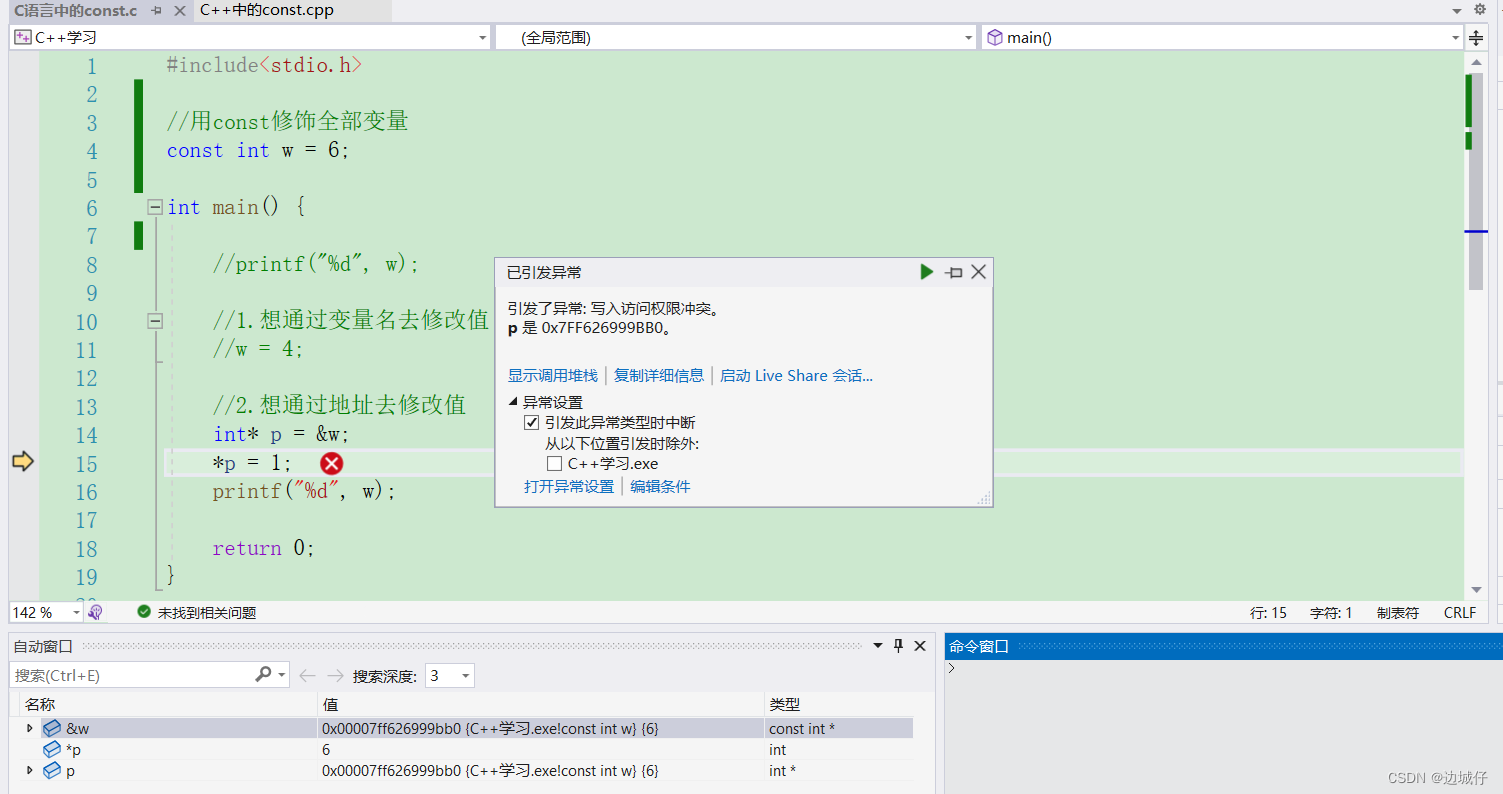
Task: Pin the 已引发异常 exception popup
Action: tap(952, 271)
